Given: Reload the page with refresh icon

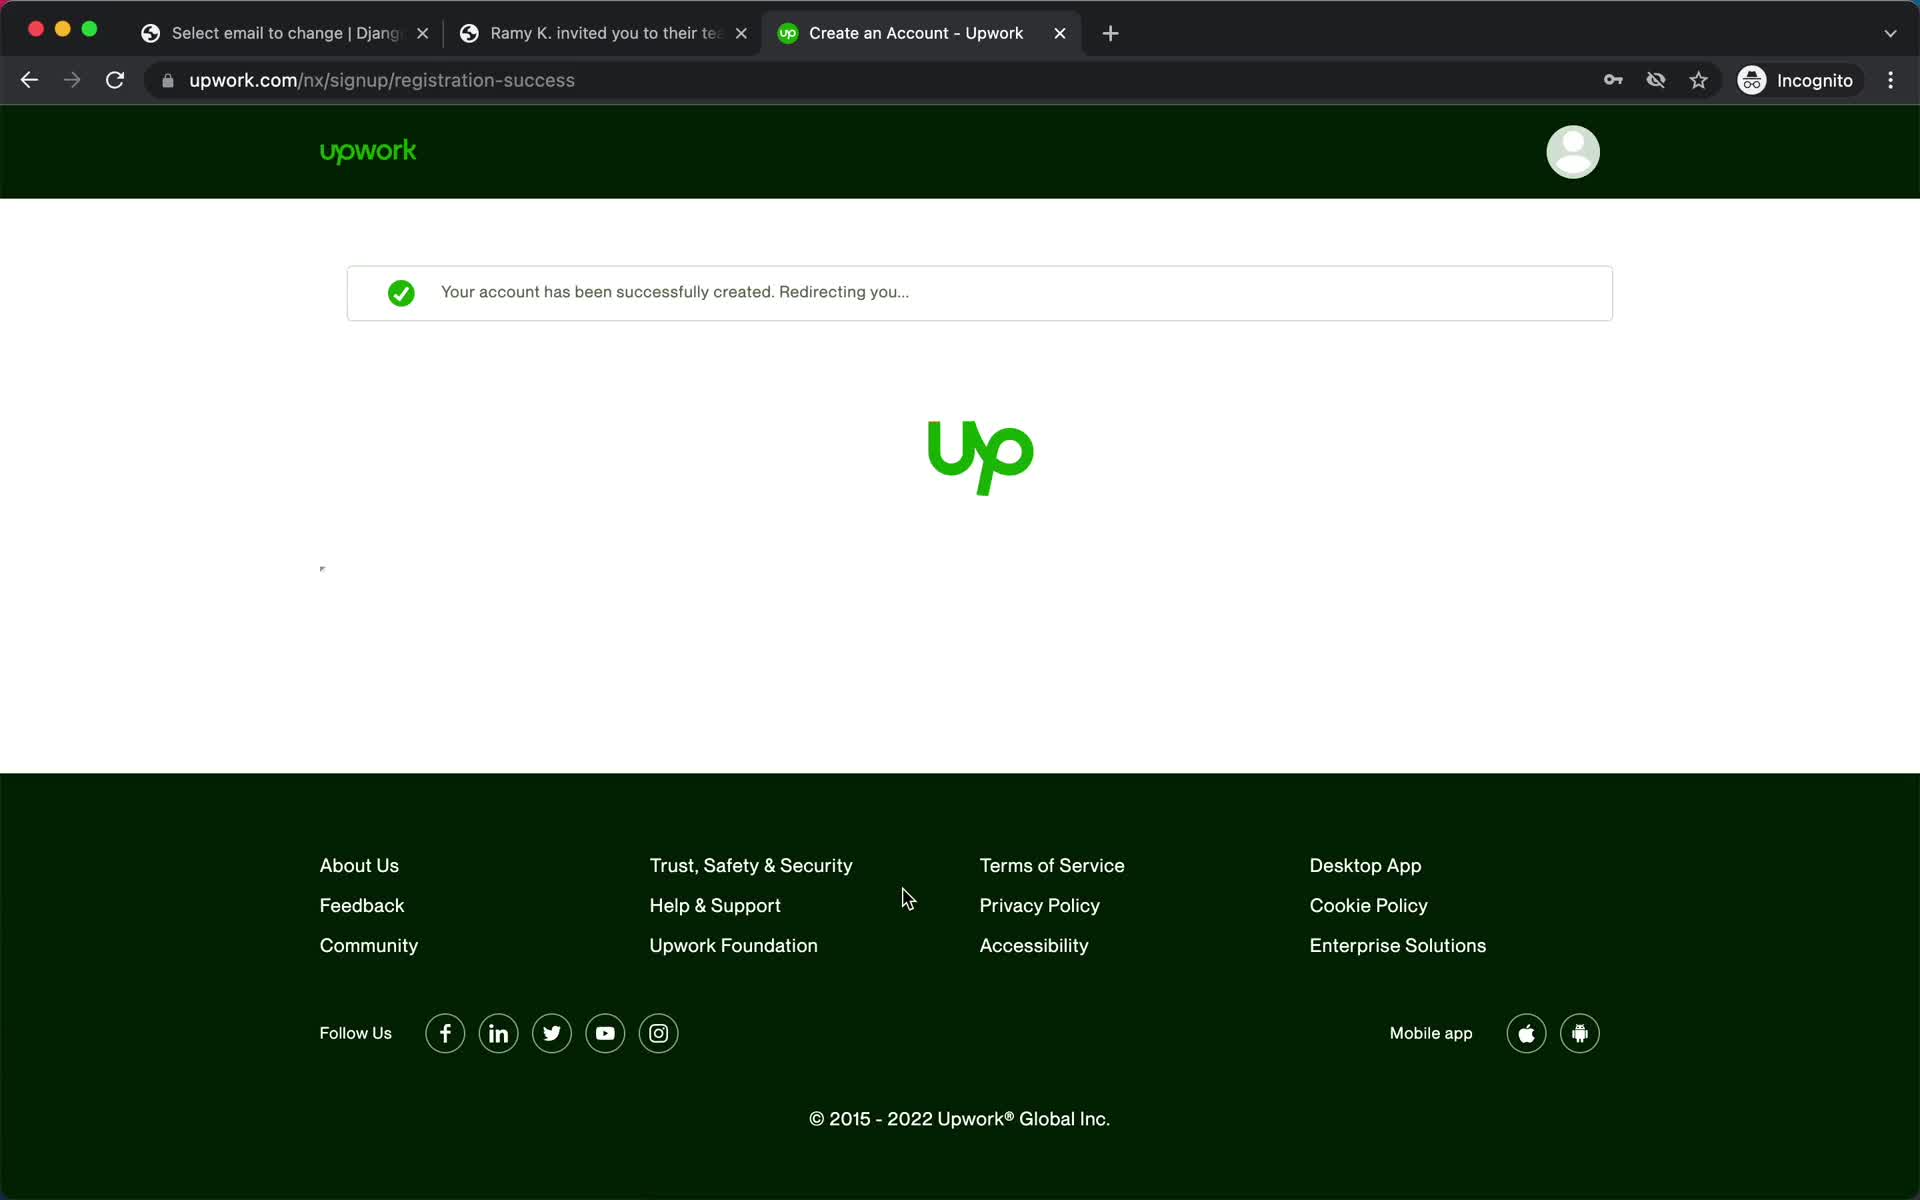Looking at the screenshot, I should click(115, 80).
